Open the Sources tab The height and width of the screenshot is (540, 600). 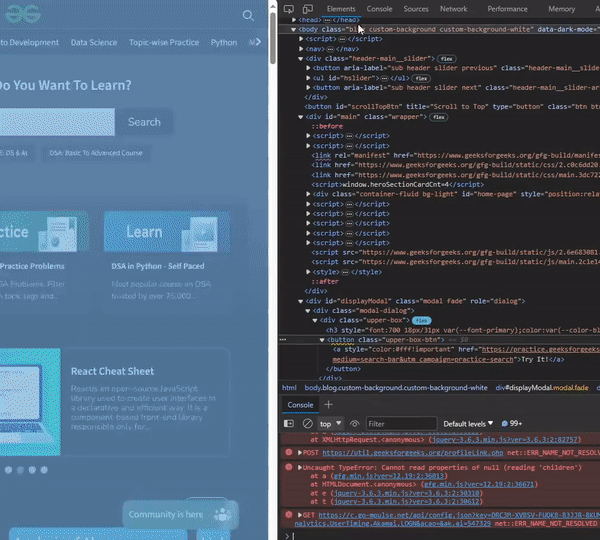(416, 9)
